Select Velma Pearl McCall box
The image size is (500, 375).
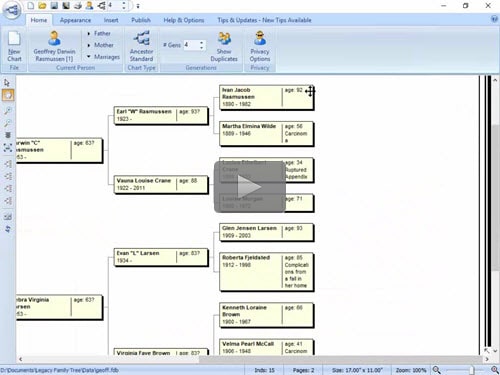click(x=266, y=347)
